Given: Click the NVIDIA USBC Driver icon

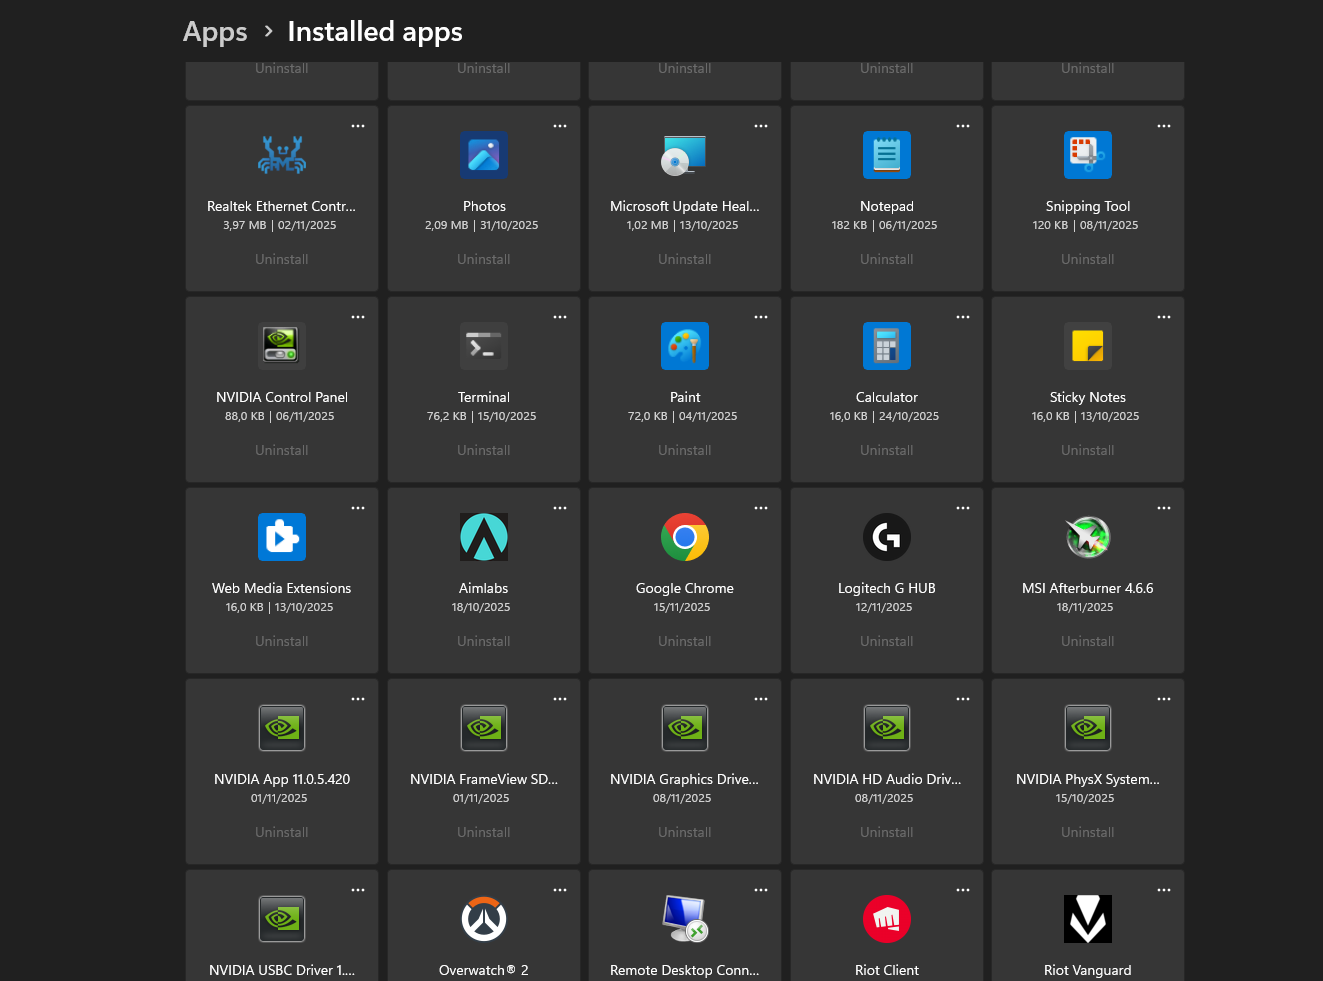Looking at the screenshot, I should [x=282, y=919].
